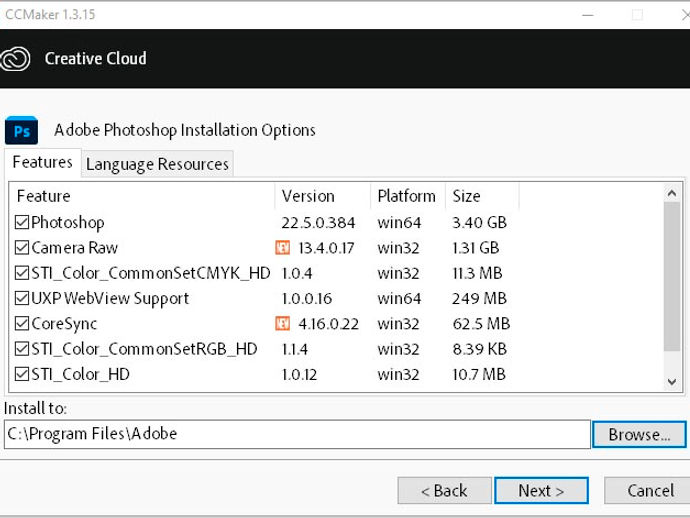Click the 10.7 MB size value
This screenshot has height=518, width=690.
479,375
